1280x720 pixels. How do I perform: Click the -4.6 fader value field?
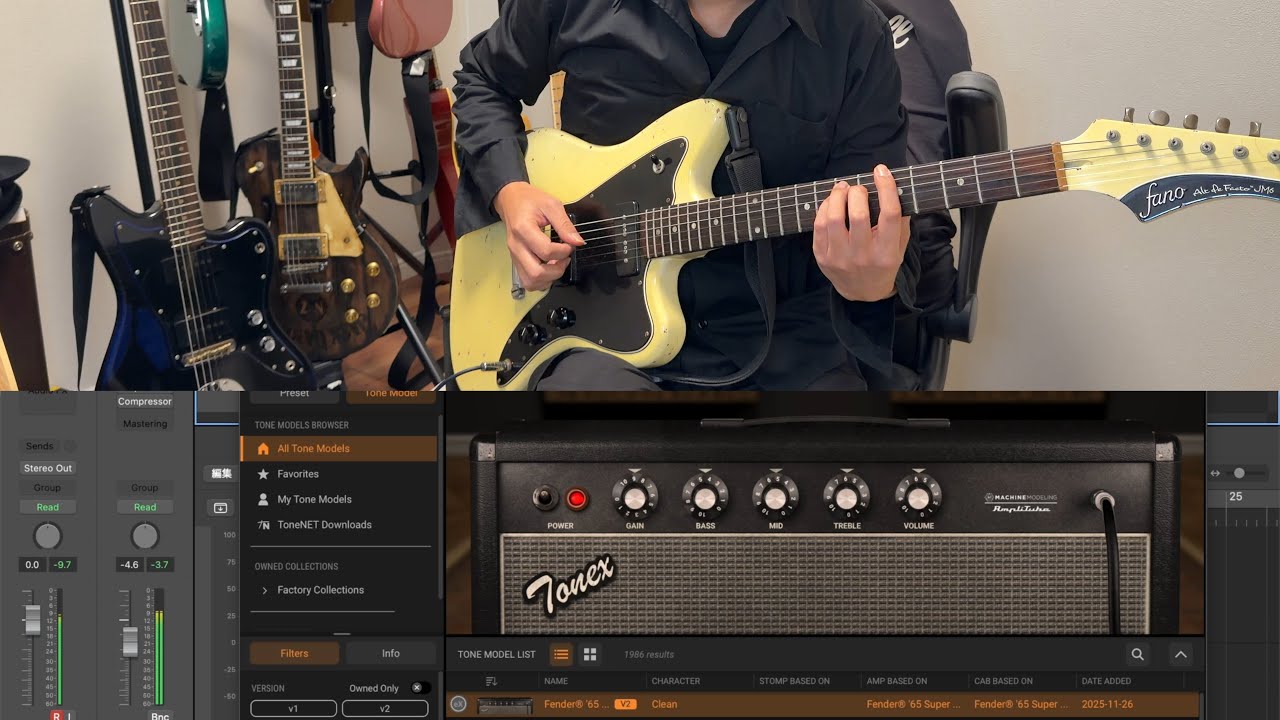(129, 565)
